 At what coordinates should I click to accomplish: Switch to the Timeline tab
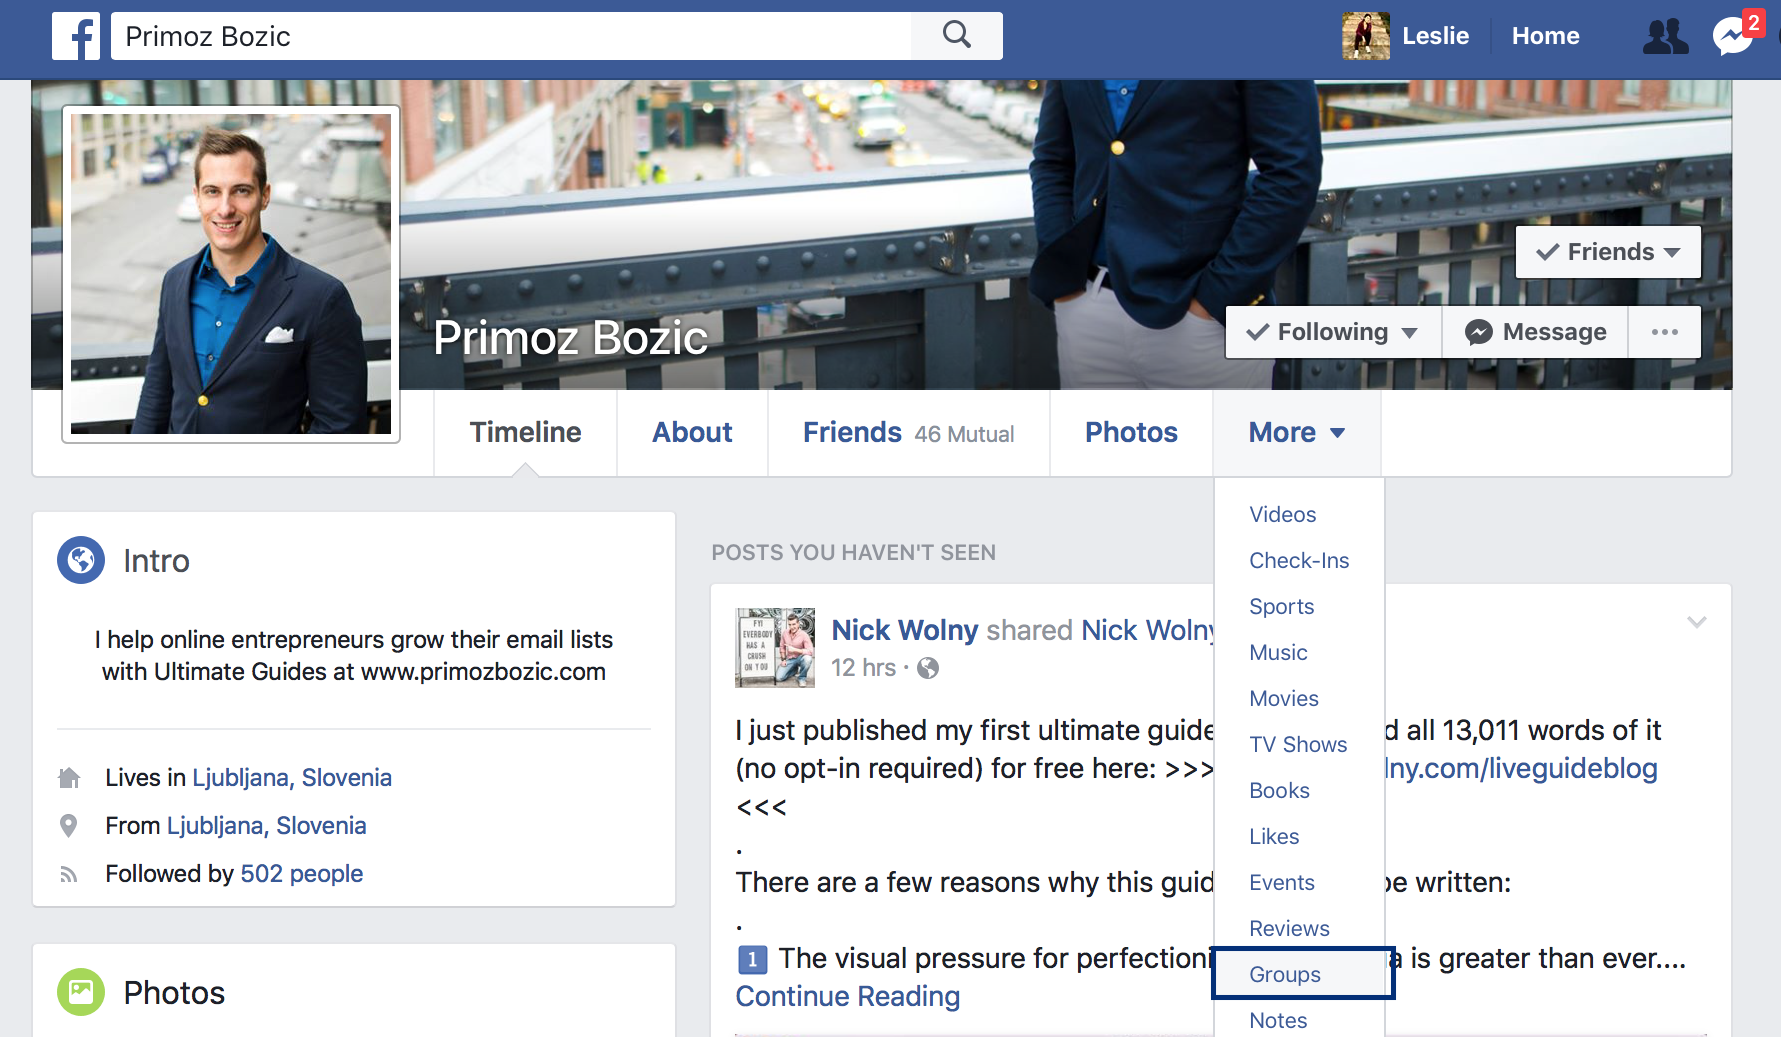525,432
